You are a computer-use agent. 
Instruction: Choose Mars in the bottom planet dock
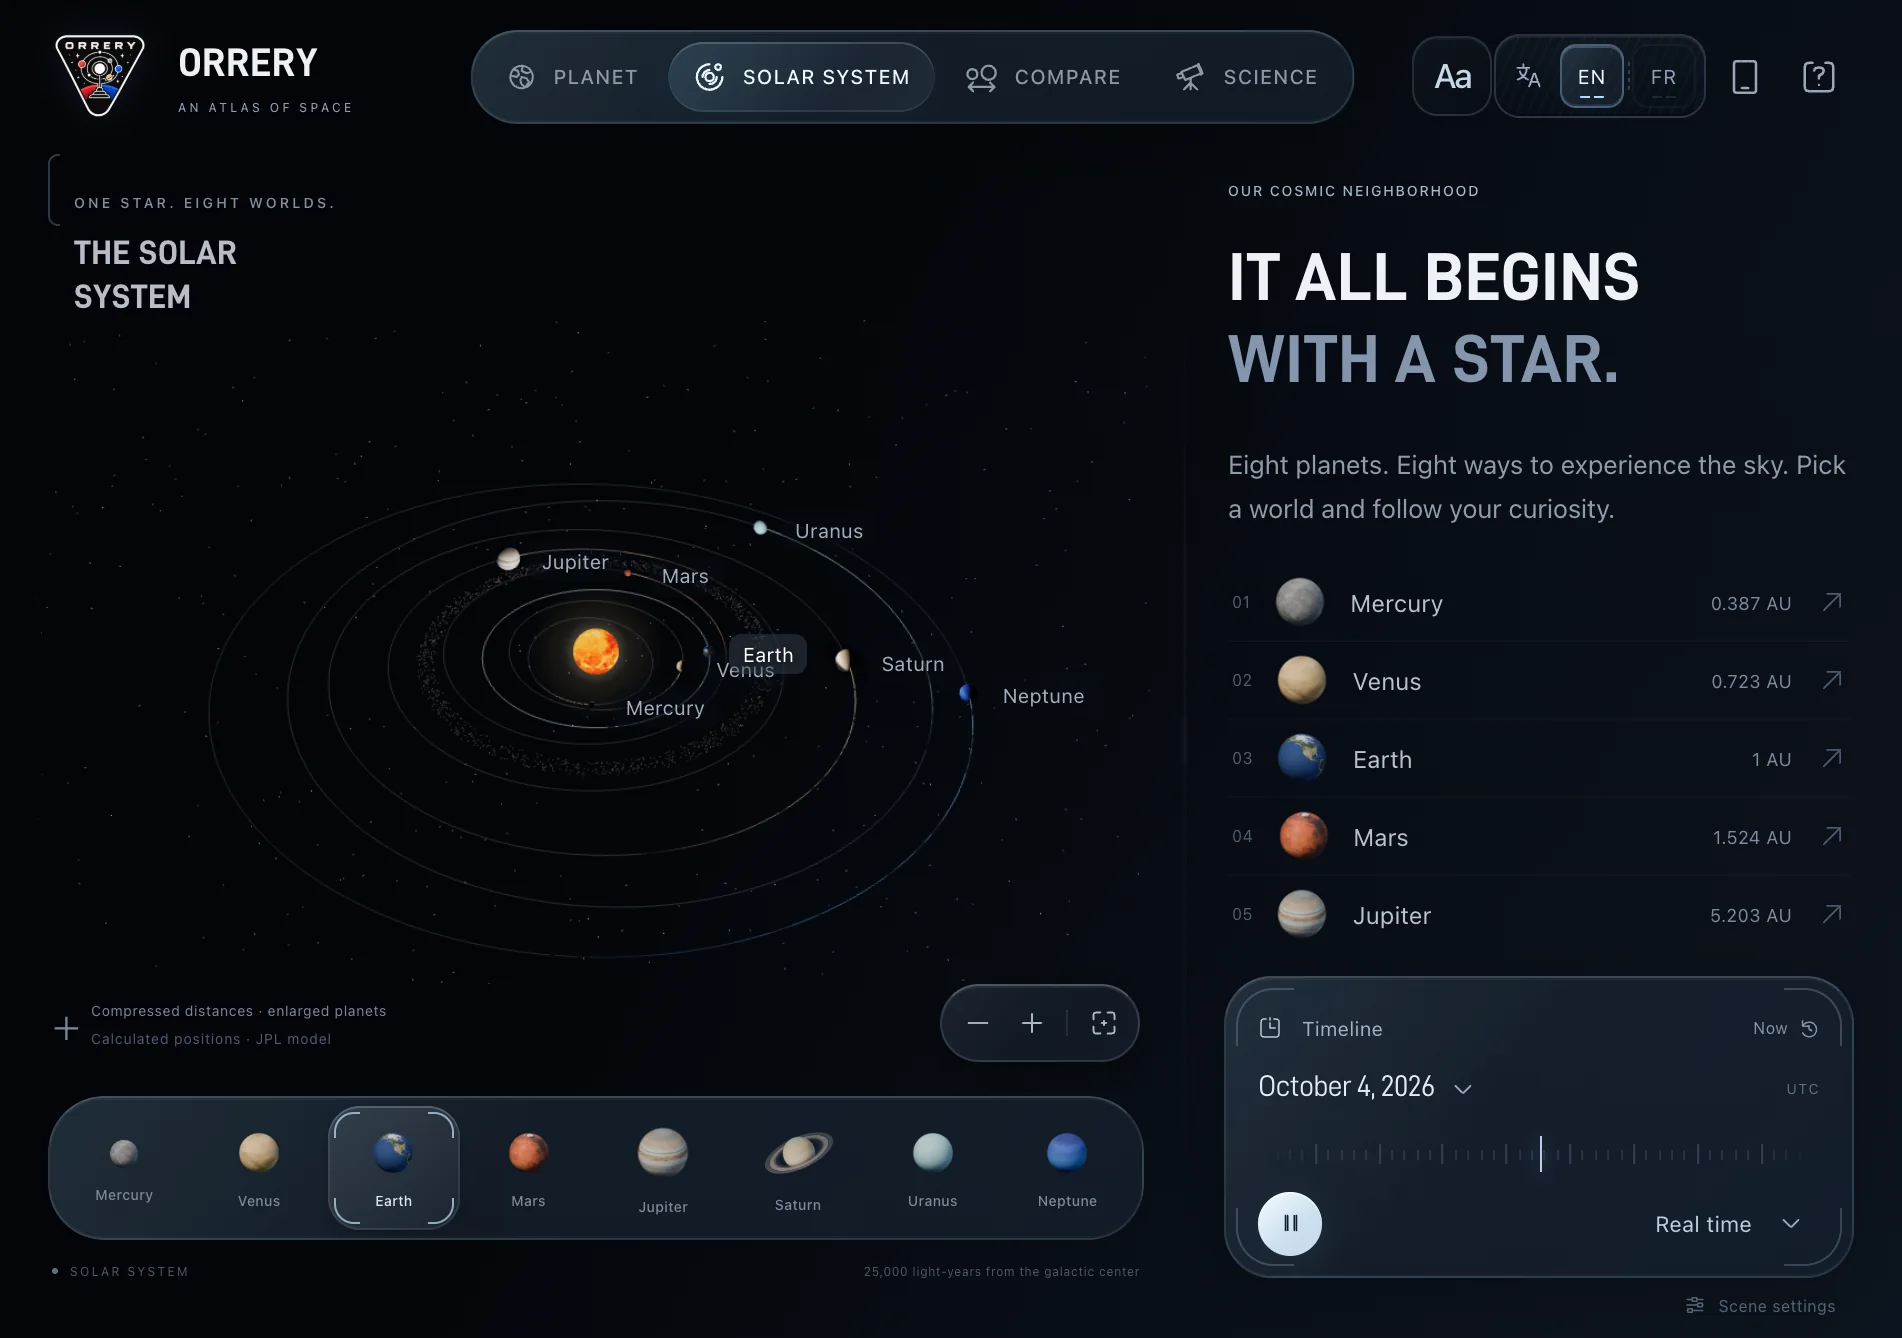click(528, 1168)
